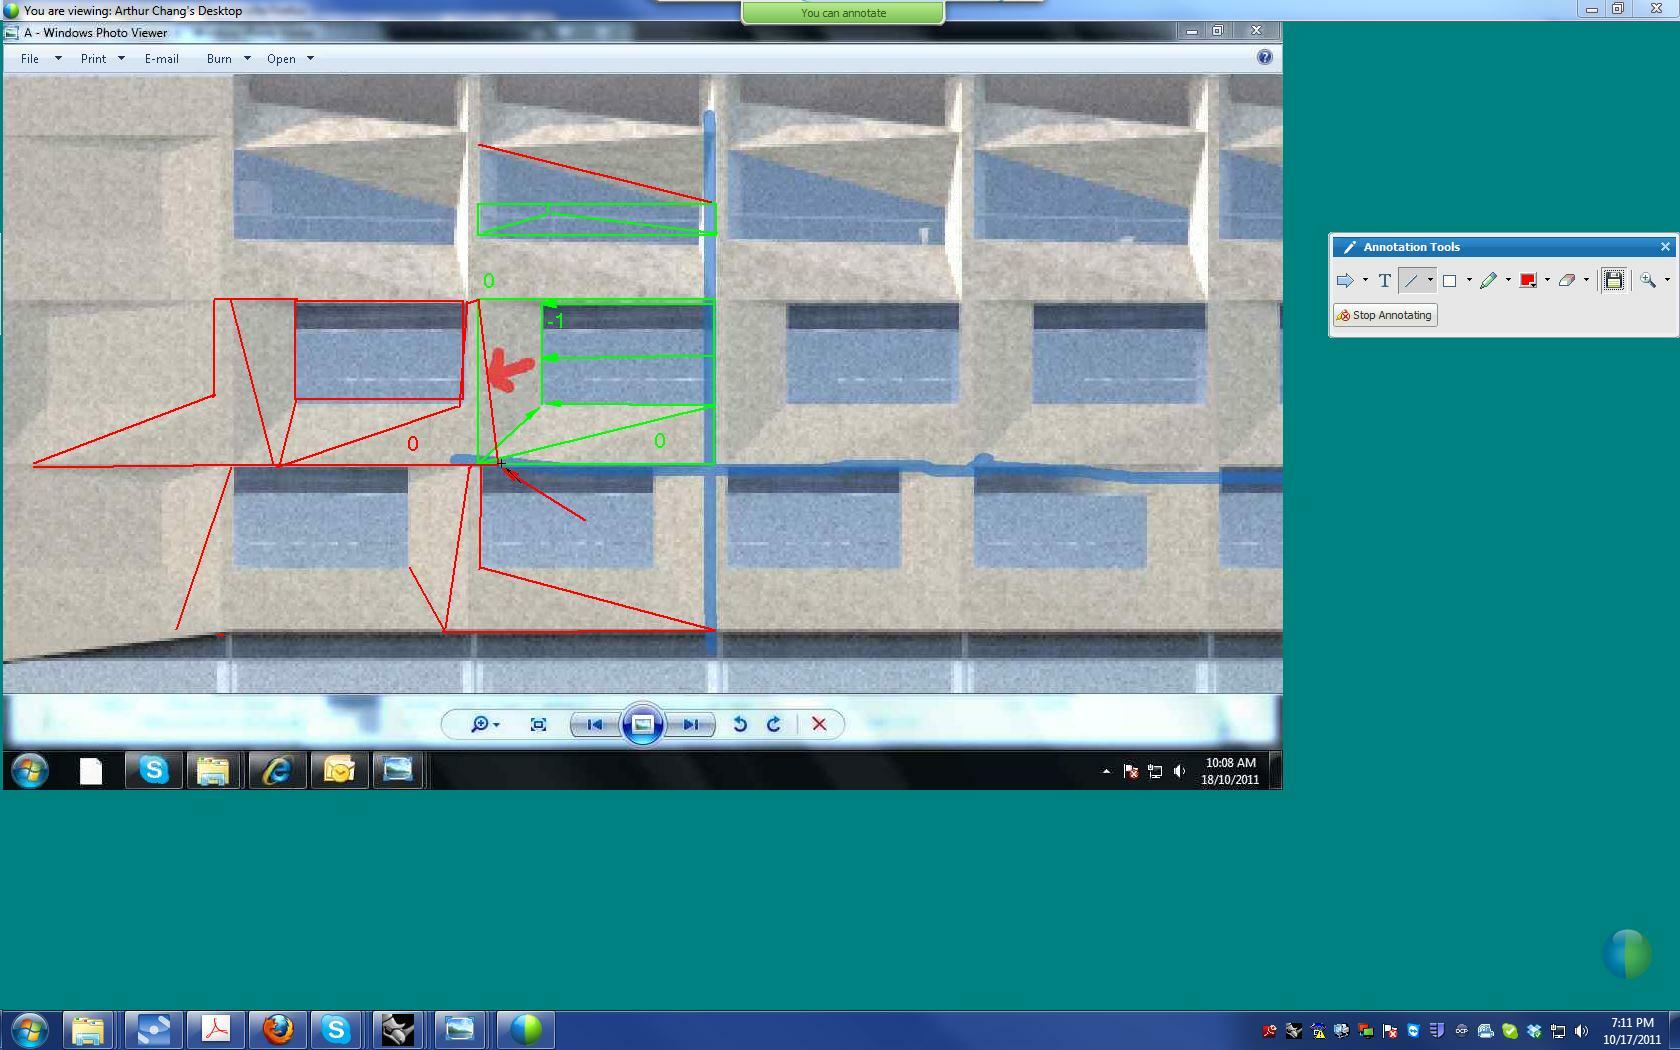
Task: Open the Burn menu in Photo Viewer
Action: pos(228,59)
